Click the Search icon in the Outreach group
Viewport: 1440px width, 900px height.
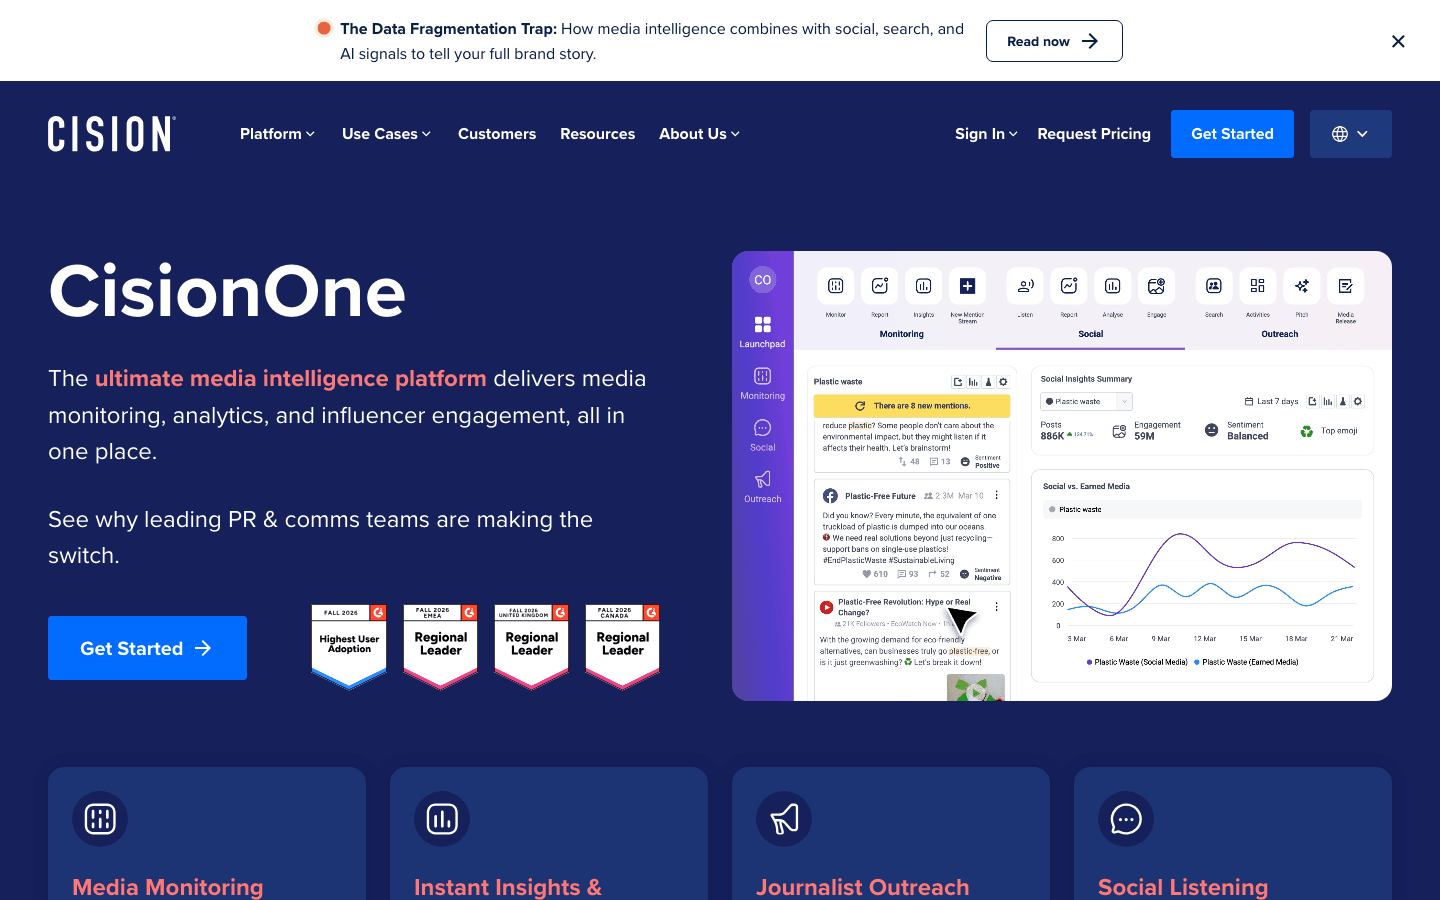(1214, 286)
